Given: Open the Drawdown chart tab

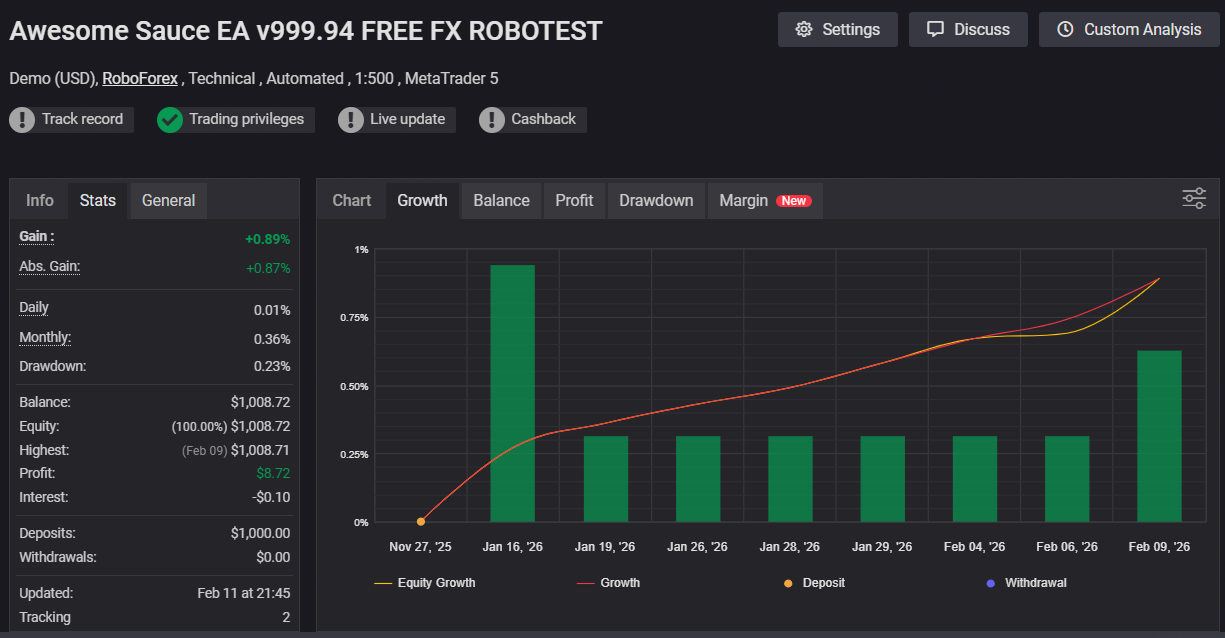Looking at the screenshot, I should click(655, 200).
